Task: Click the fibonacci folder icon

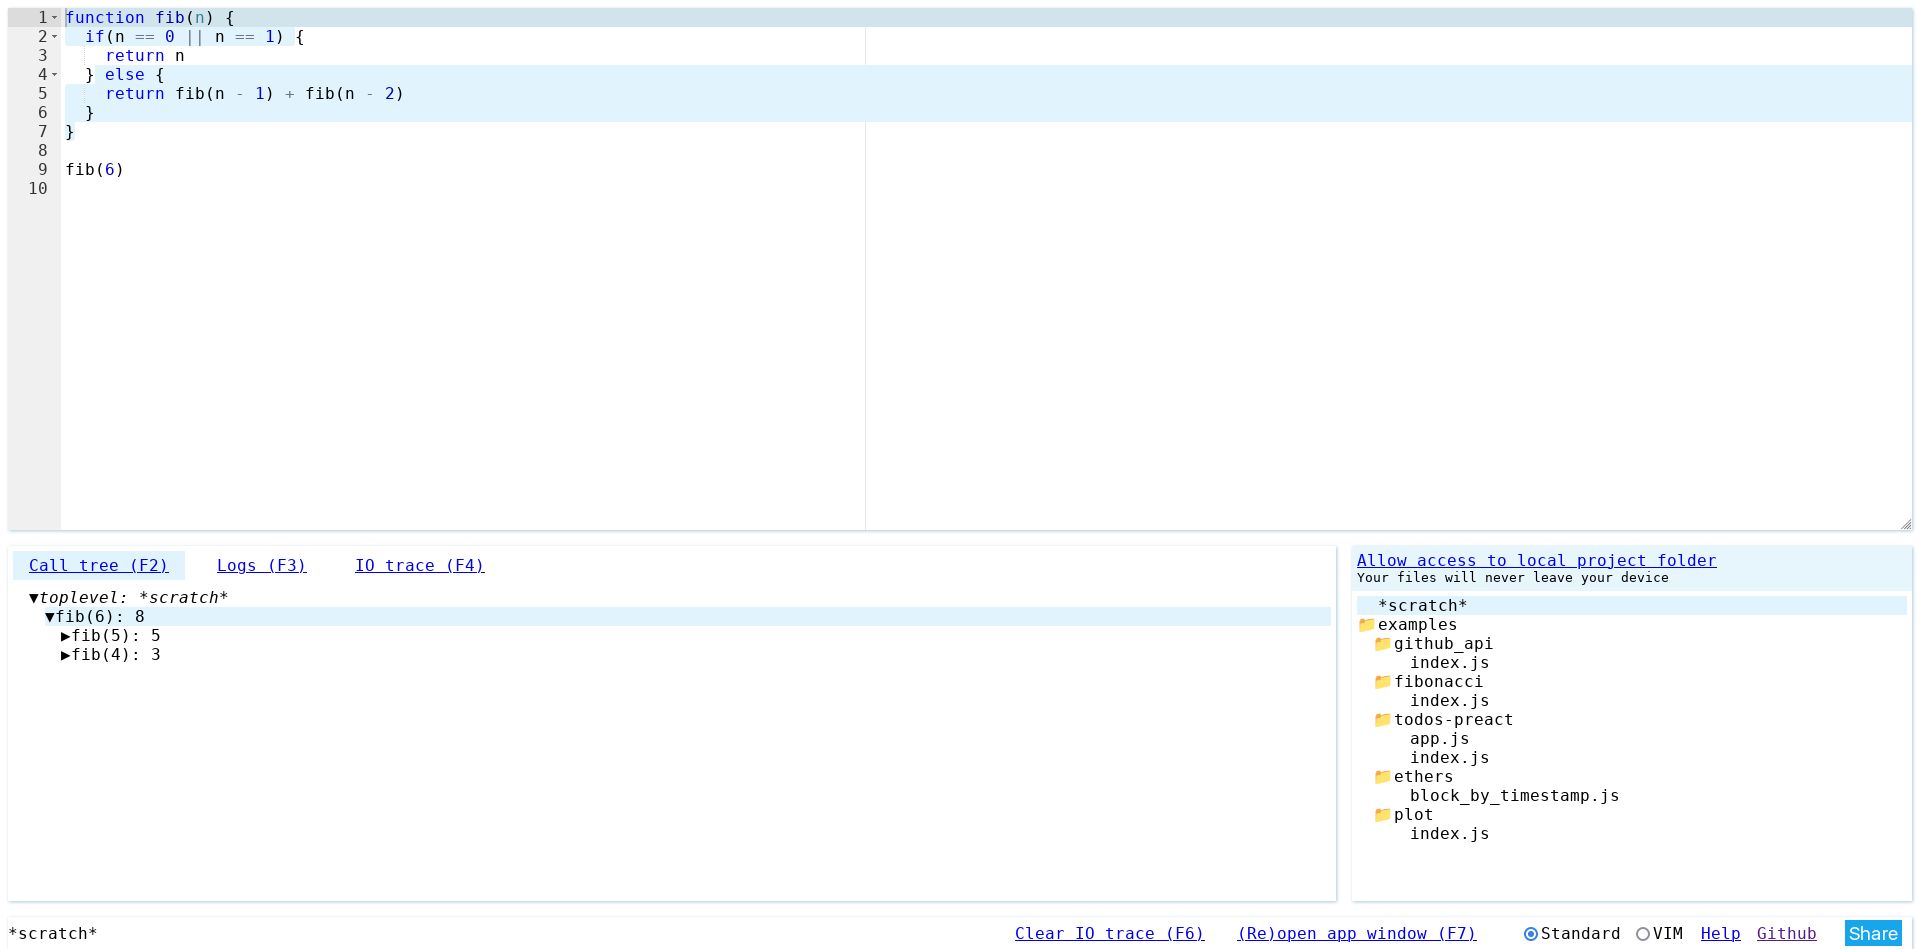Action: 1382,682
